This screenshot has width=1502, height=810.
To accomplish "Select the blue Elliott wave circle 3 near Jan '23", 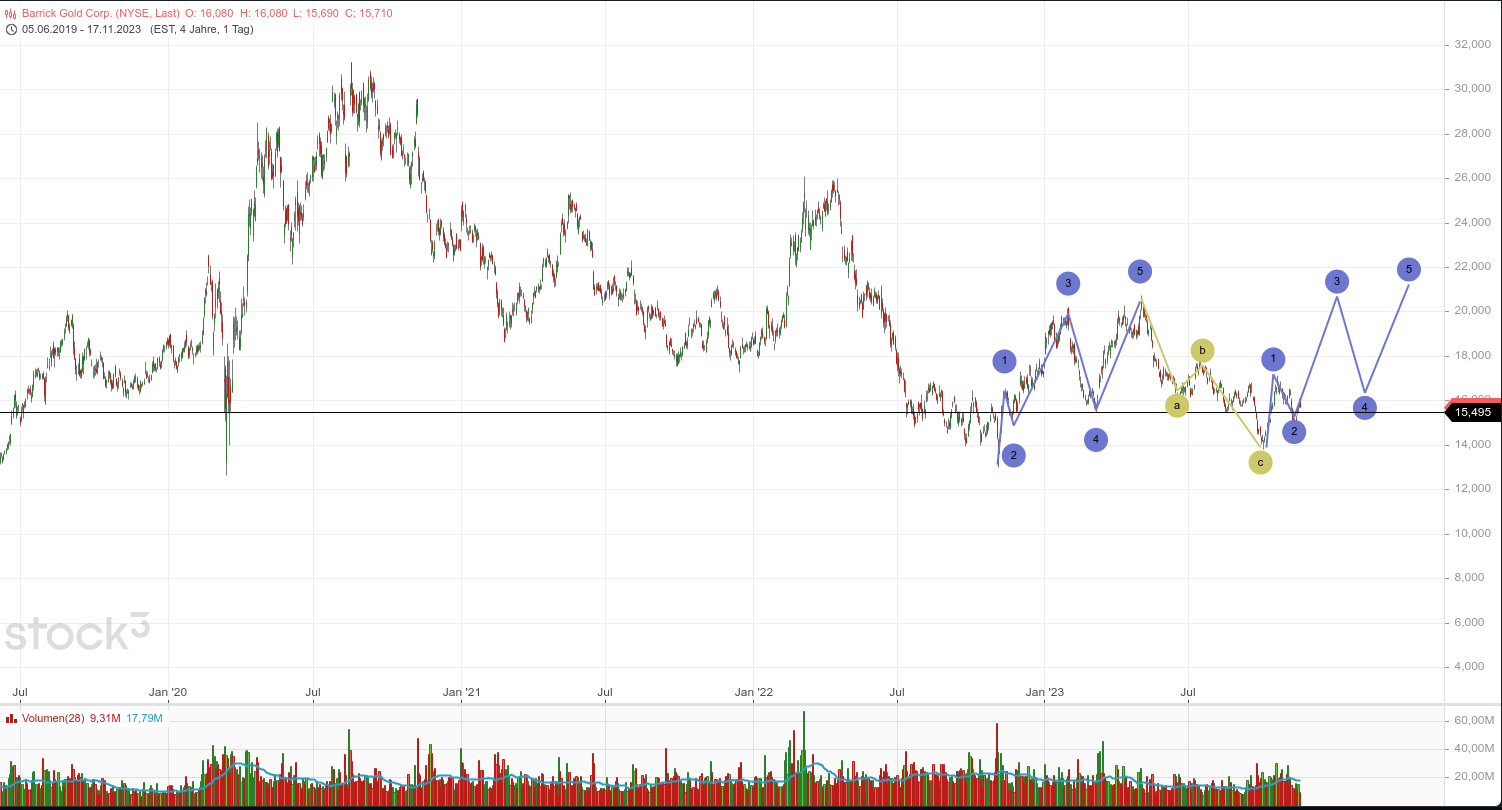I will click(x=1068, y=283).
